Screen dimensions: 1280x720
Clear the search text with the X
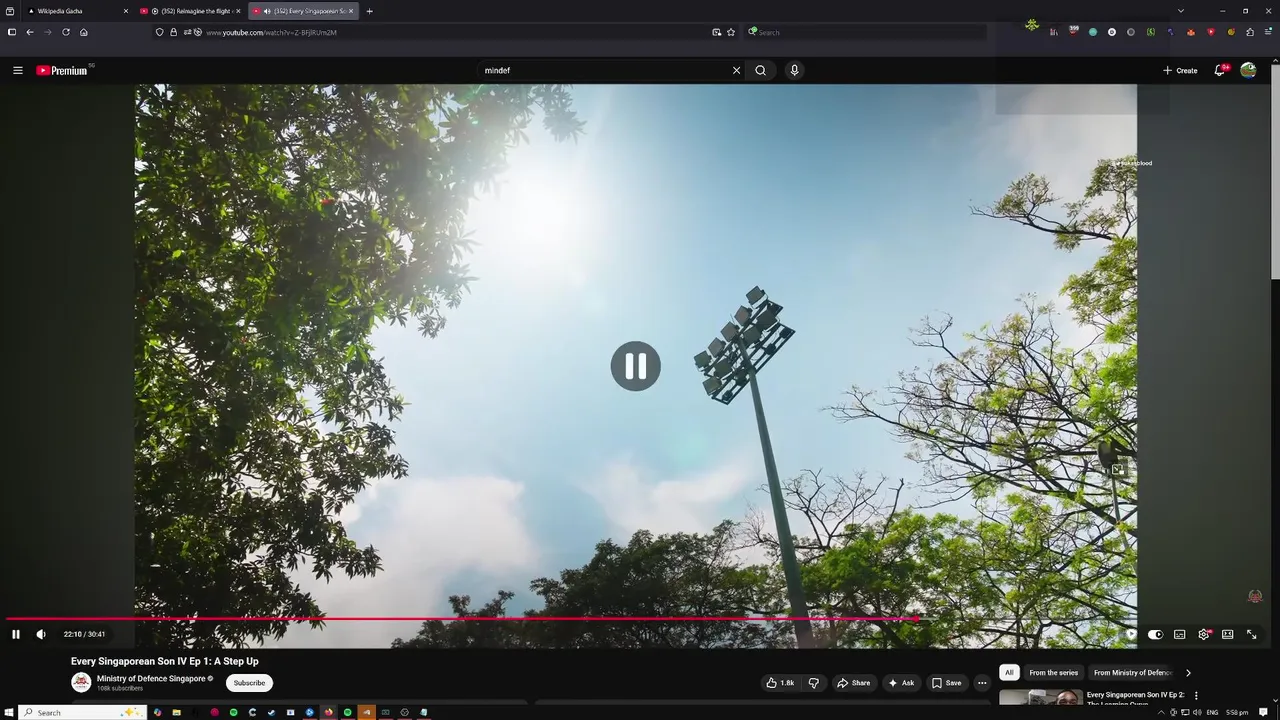click(x=737, y=70)
